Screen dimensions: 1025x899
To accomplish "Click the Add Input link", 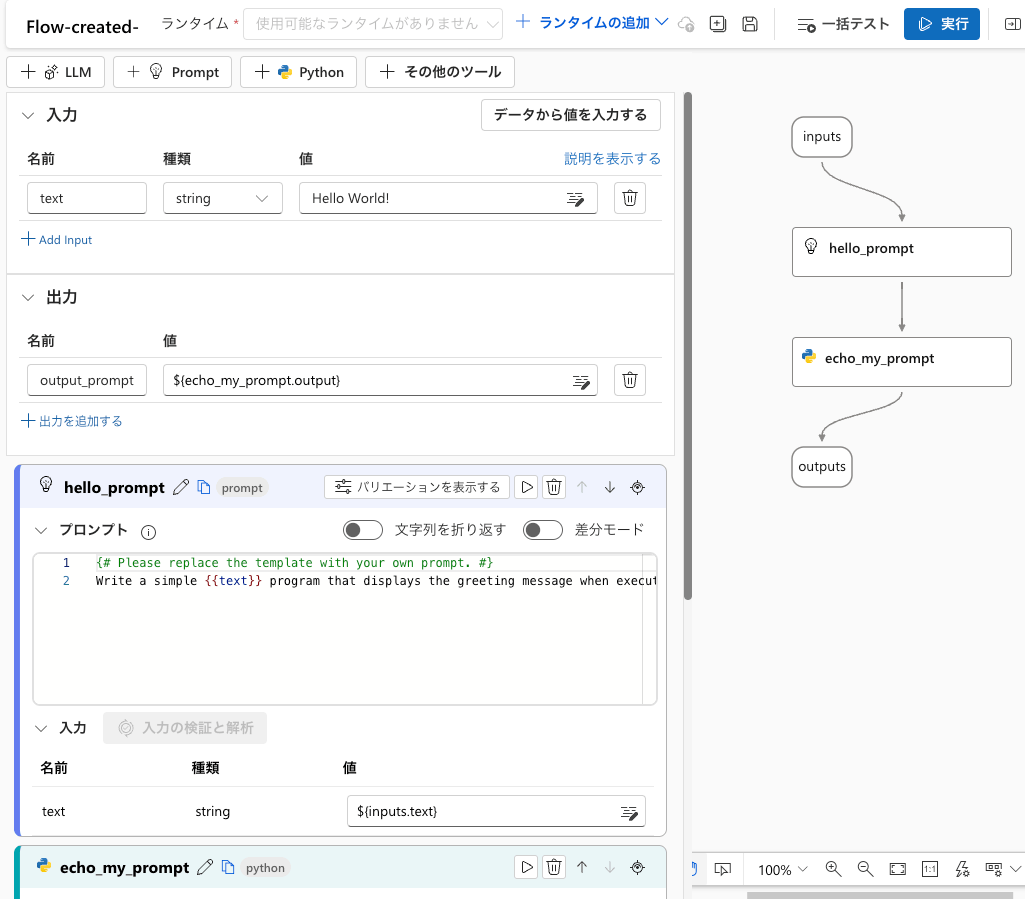I will [x=56, y=239].
